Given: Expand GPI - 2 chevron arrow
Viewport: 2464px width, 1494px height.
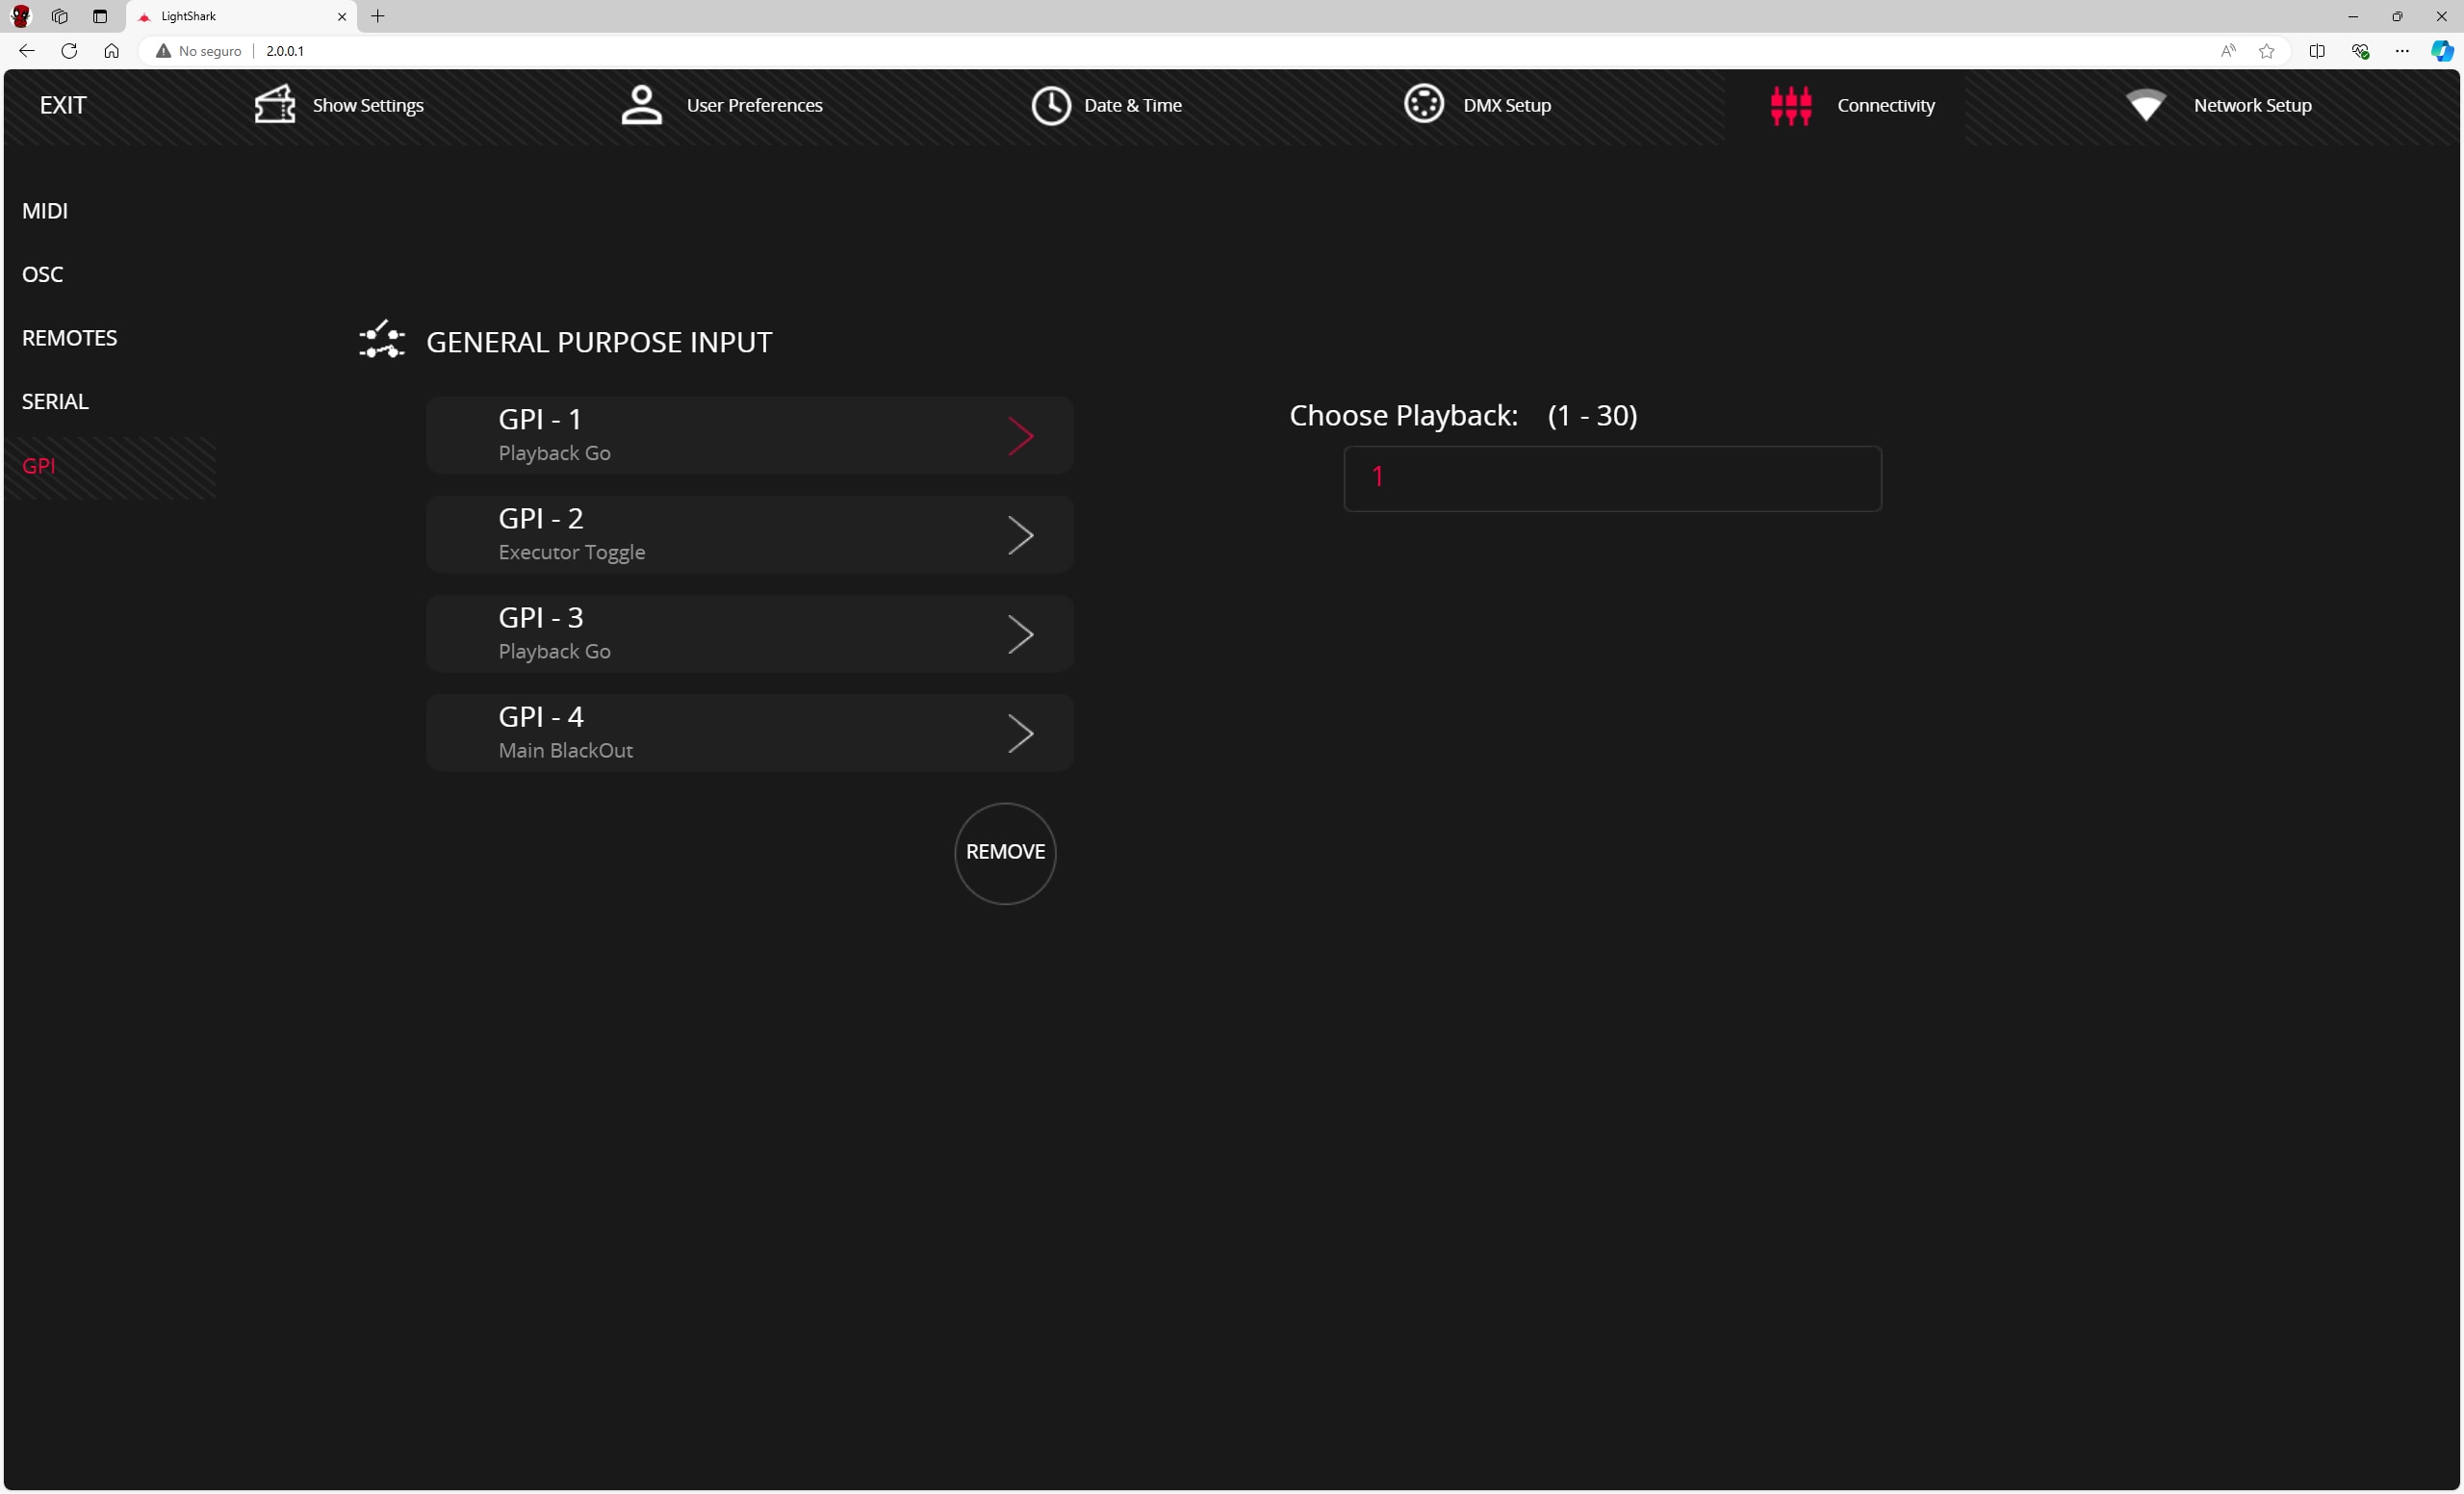Looking at the screenshot, I should (x=1020, y=535).
